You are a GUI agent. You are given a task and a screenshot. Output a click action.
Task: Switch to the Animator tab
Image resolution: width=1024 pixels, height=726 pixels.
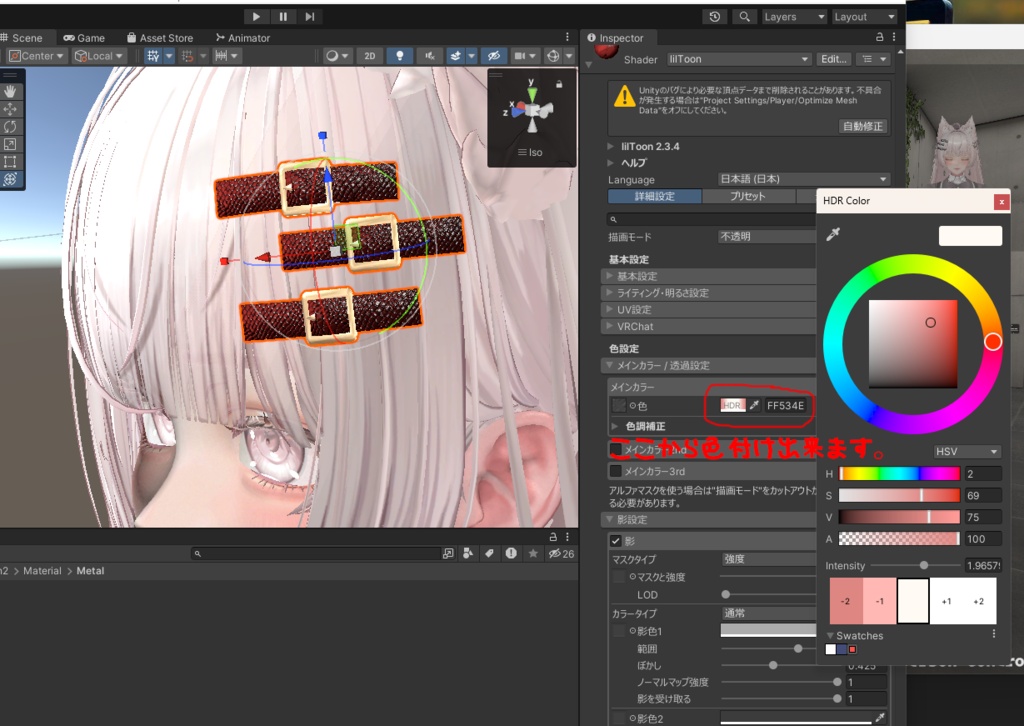click(243, 38)
